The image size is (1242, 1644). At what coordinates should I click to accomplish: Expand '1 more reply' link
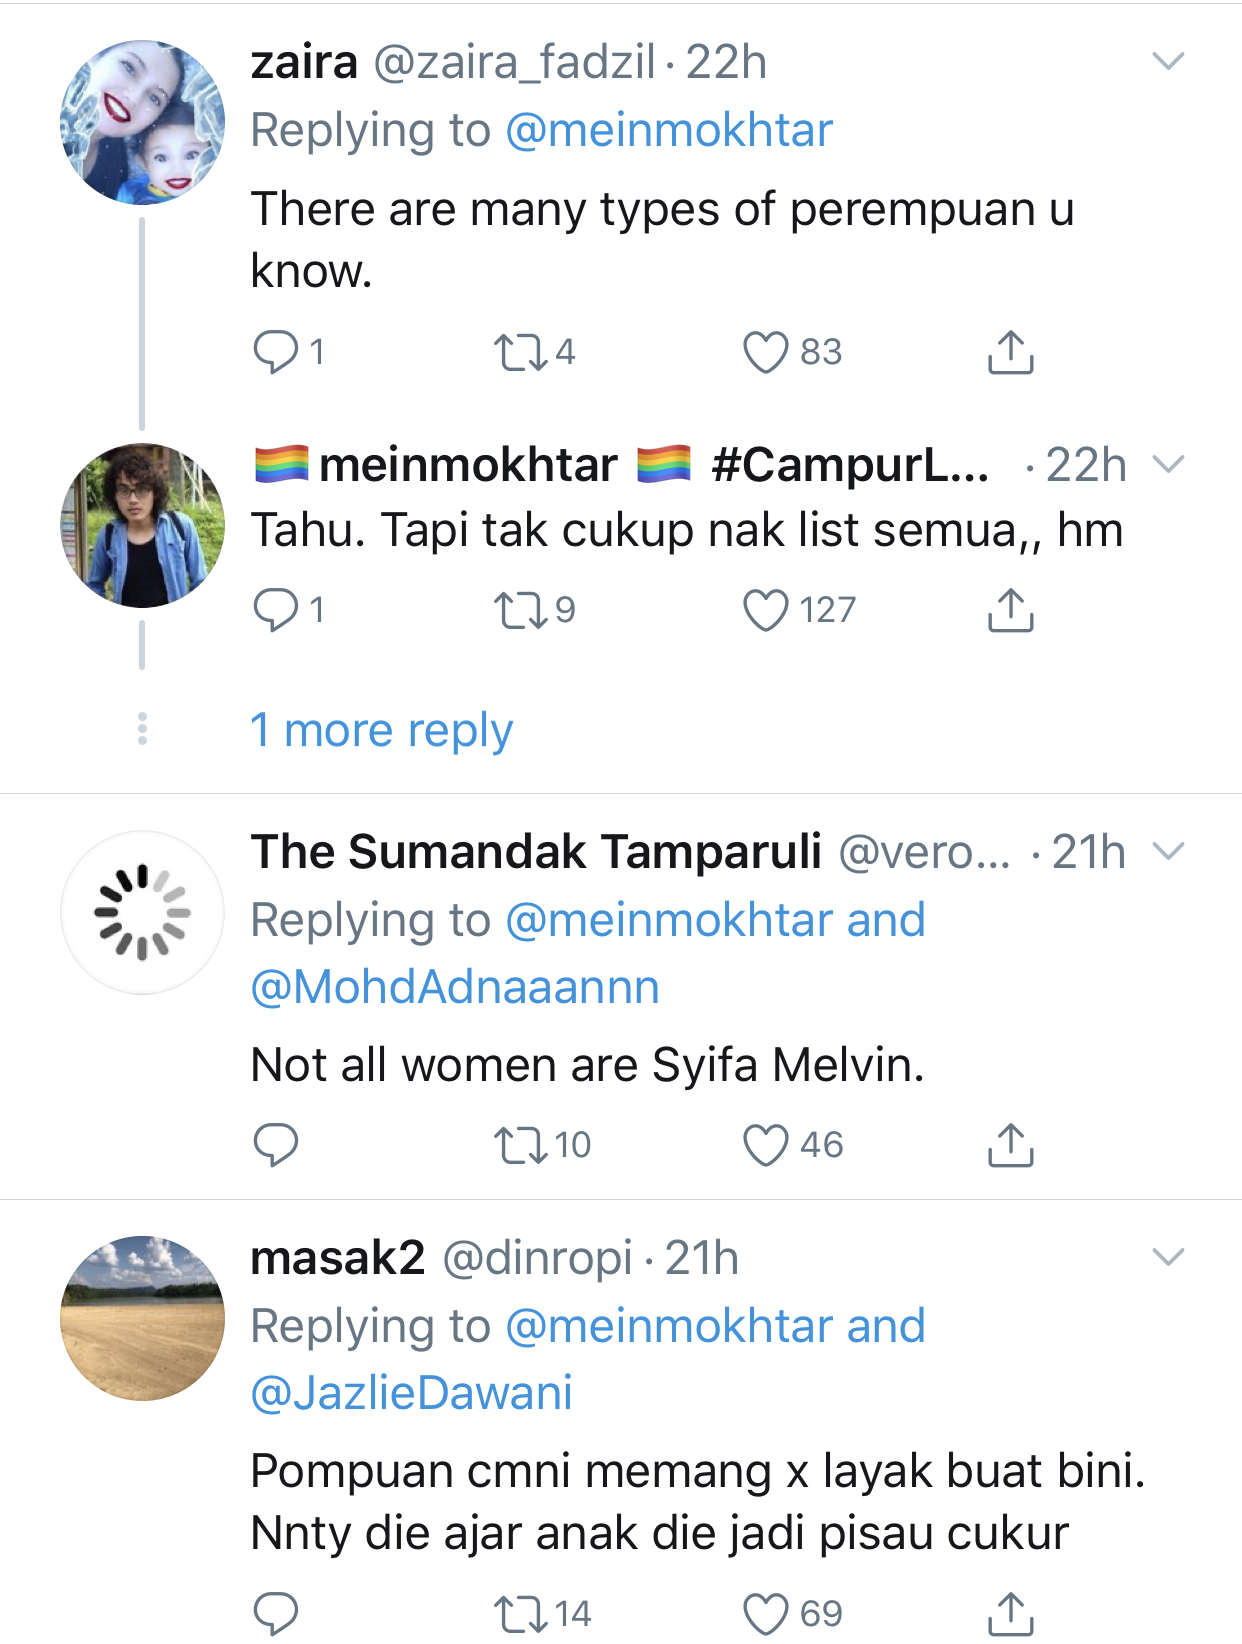(381, 731)
